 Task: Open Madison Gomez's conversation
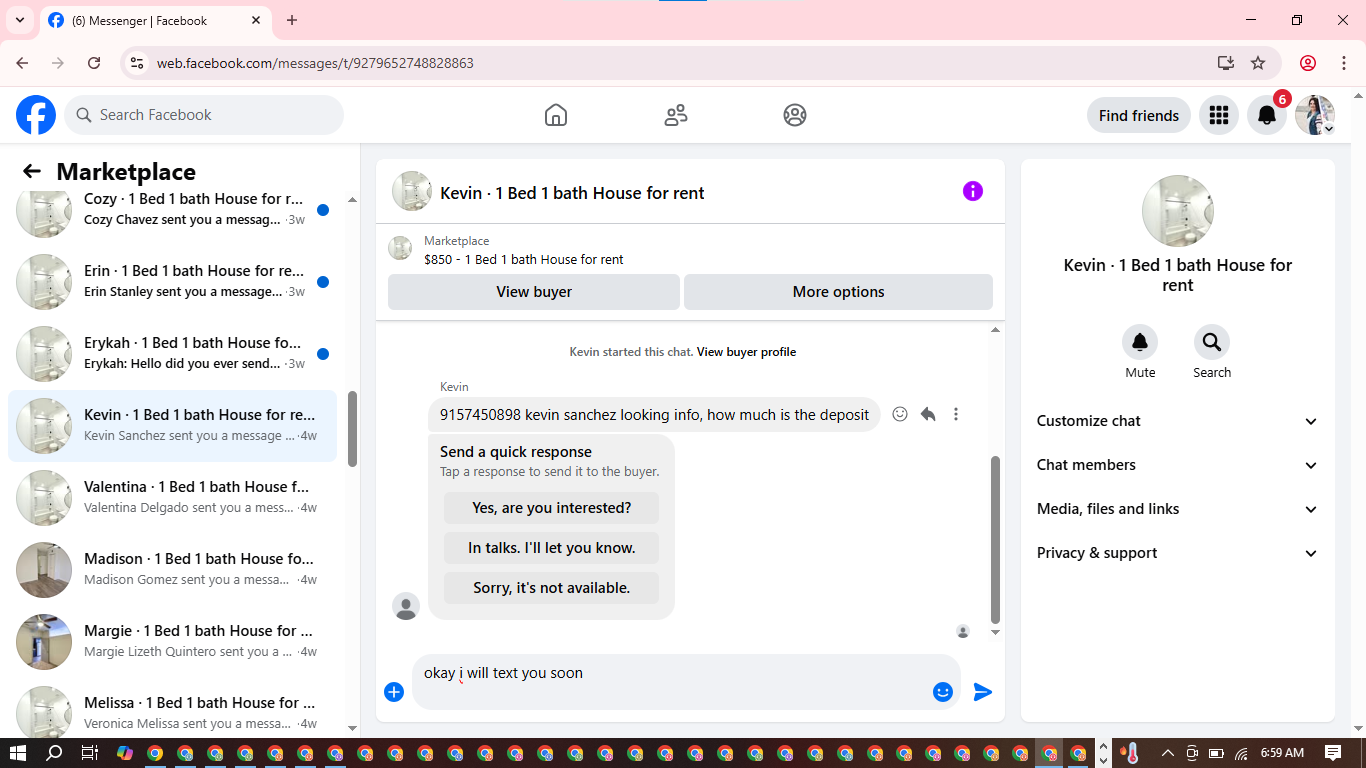pos(172,570)
